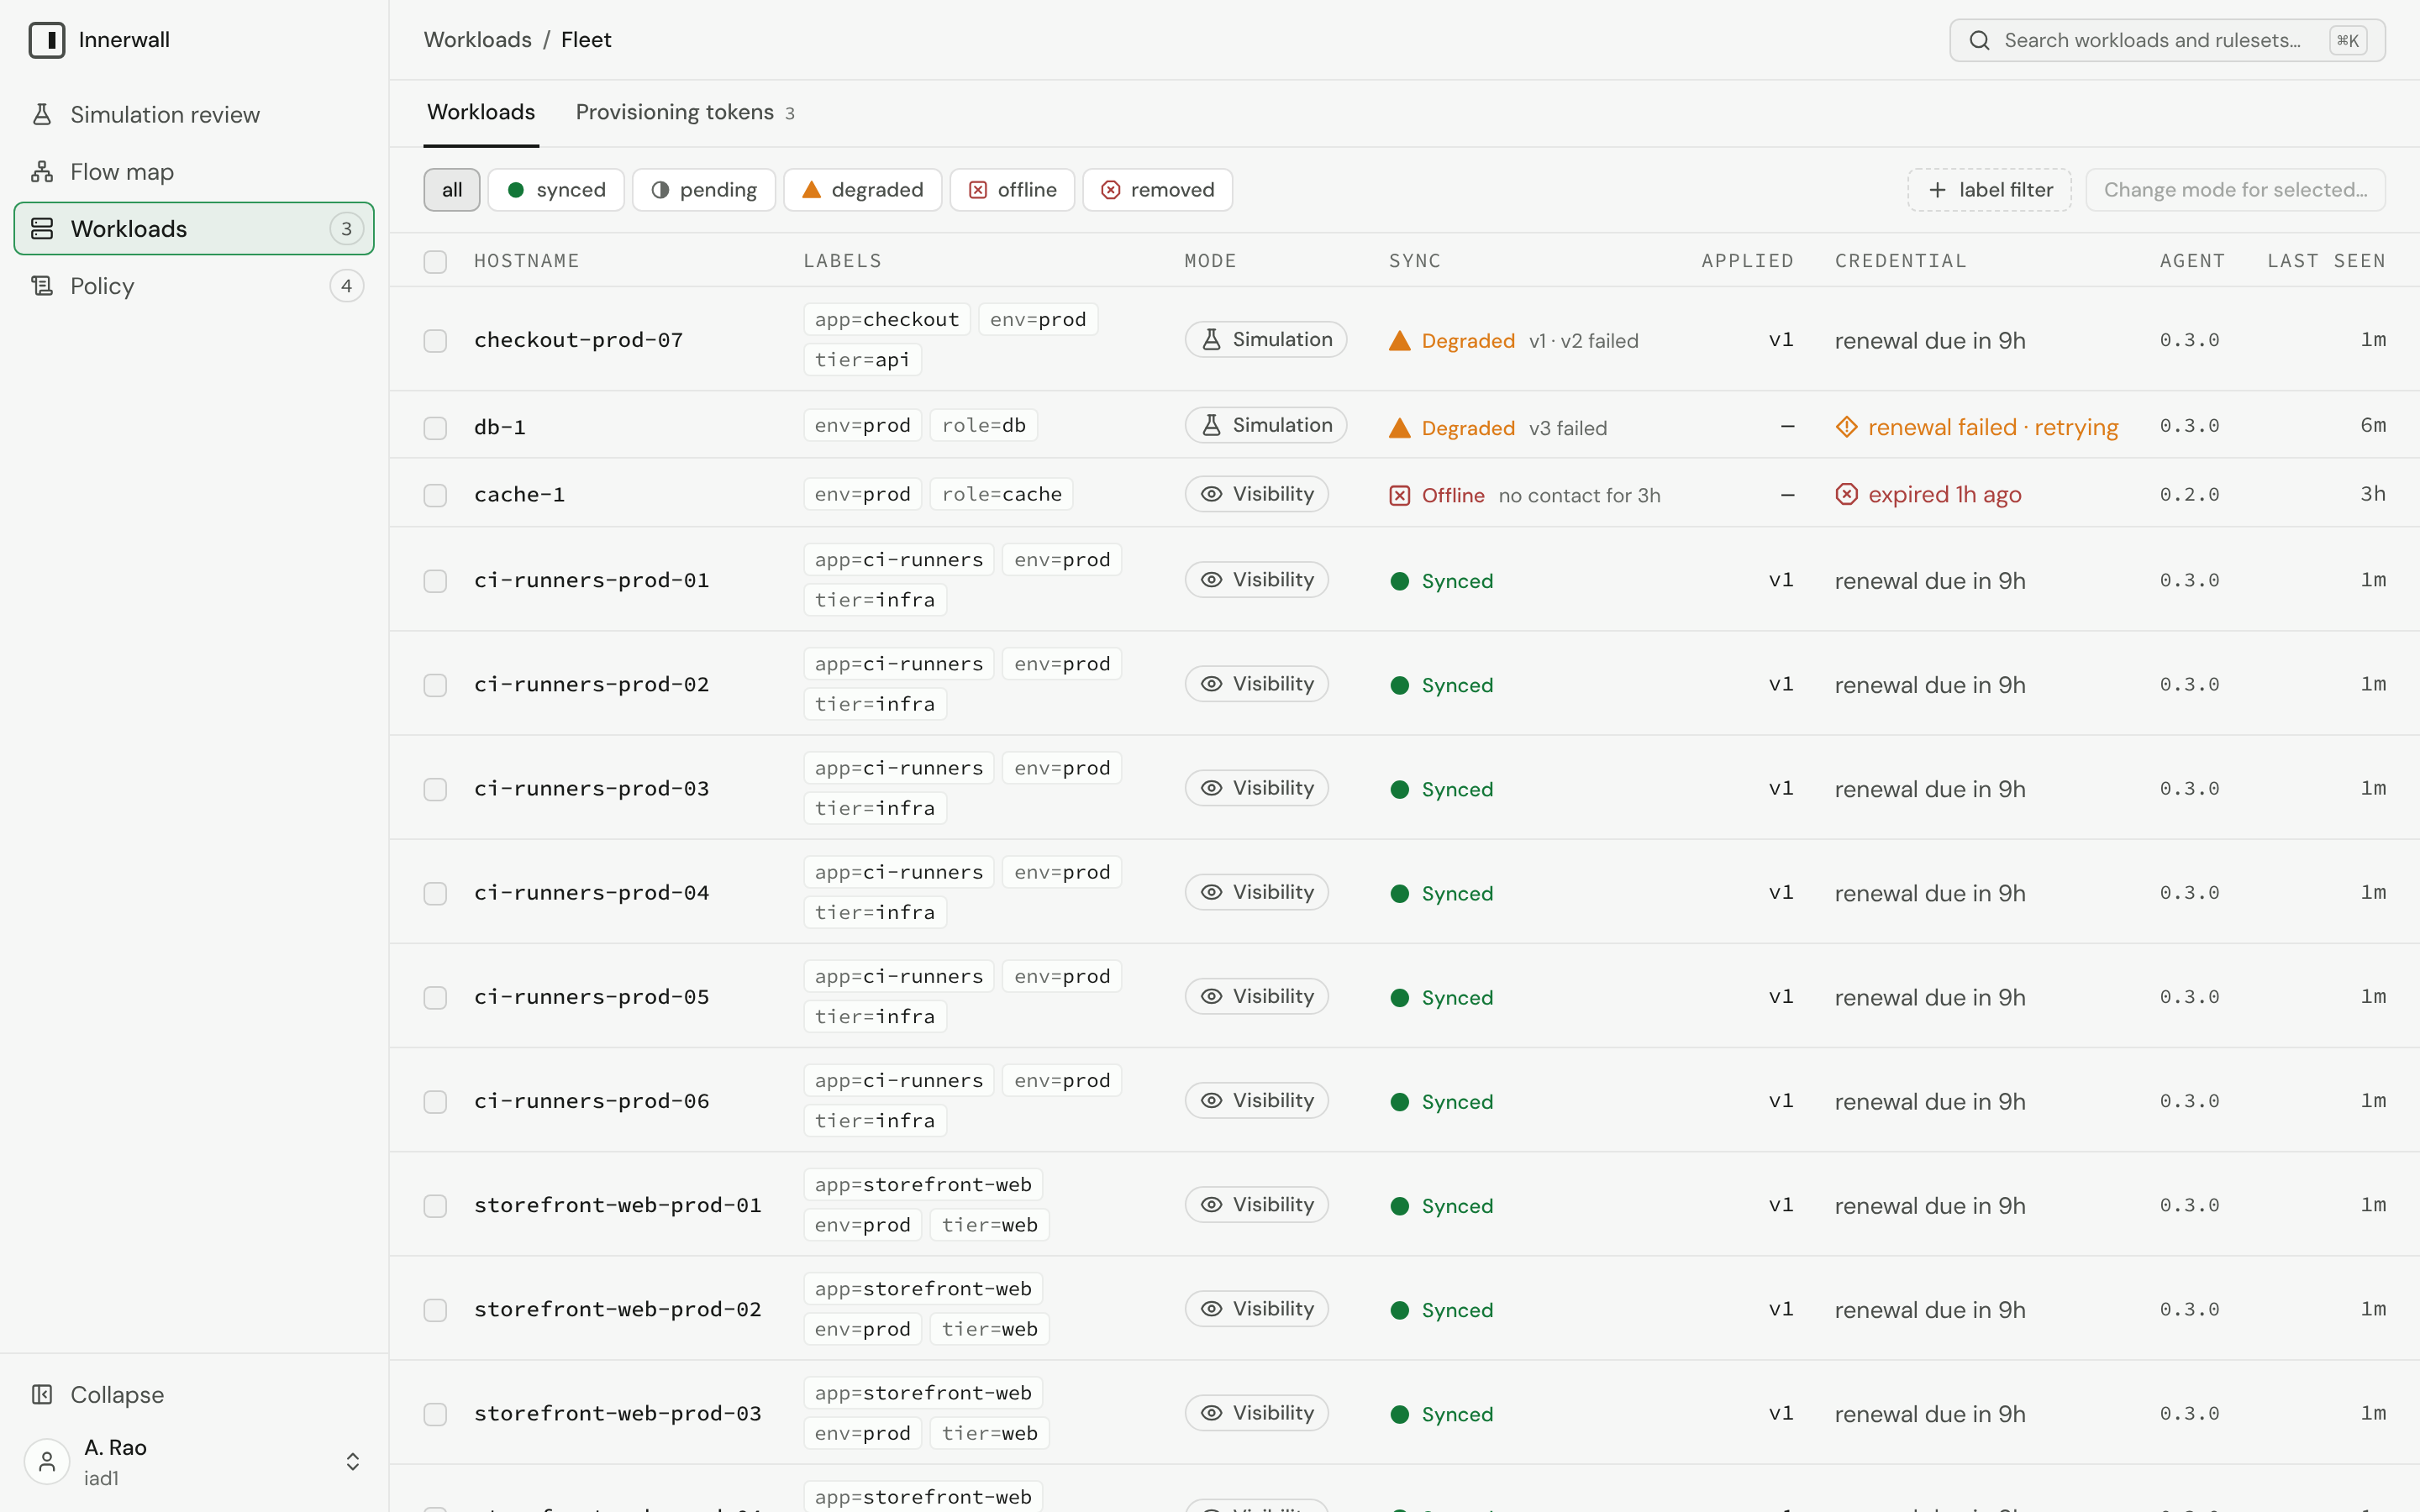Click the flask icon in checkout-prod-07 Simulation badge
Image resolution: width=2420 pixels, height=1512 pixels.
click(1211, 339)
